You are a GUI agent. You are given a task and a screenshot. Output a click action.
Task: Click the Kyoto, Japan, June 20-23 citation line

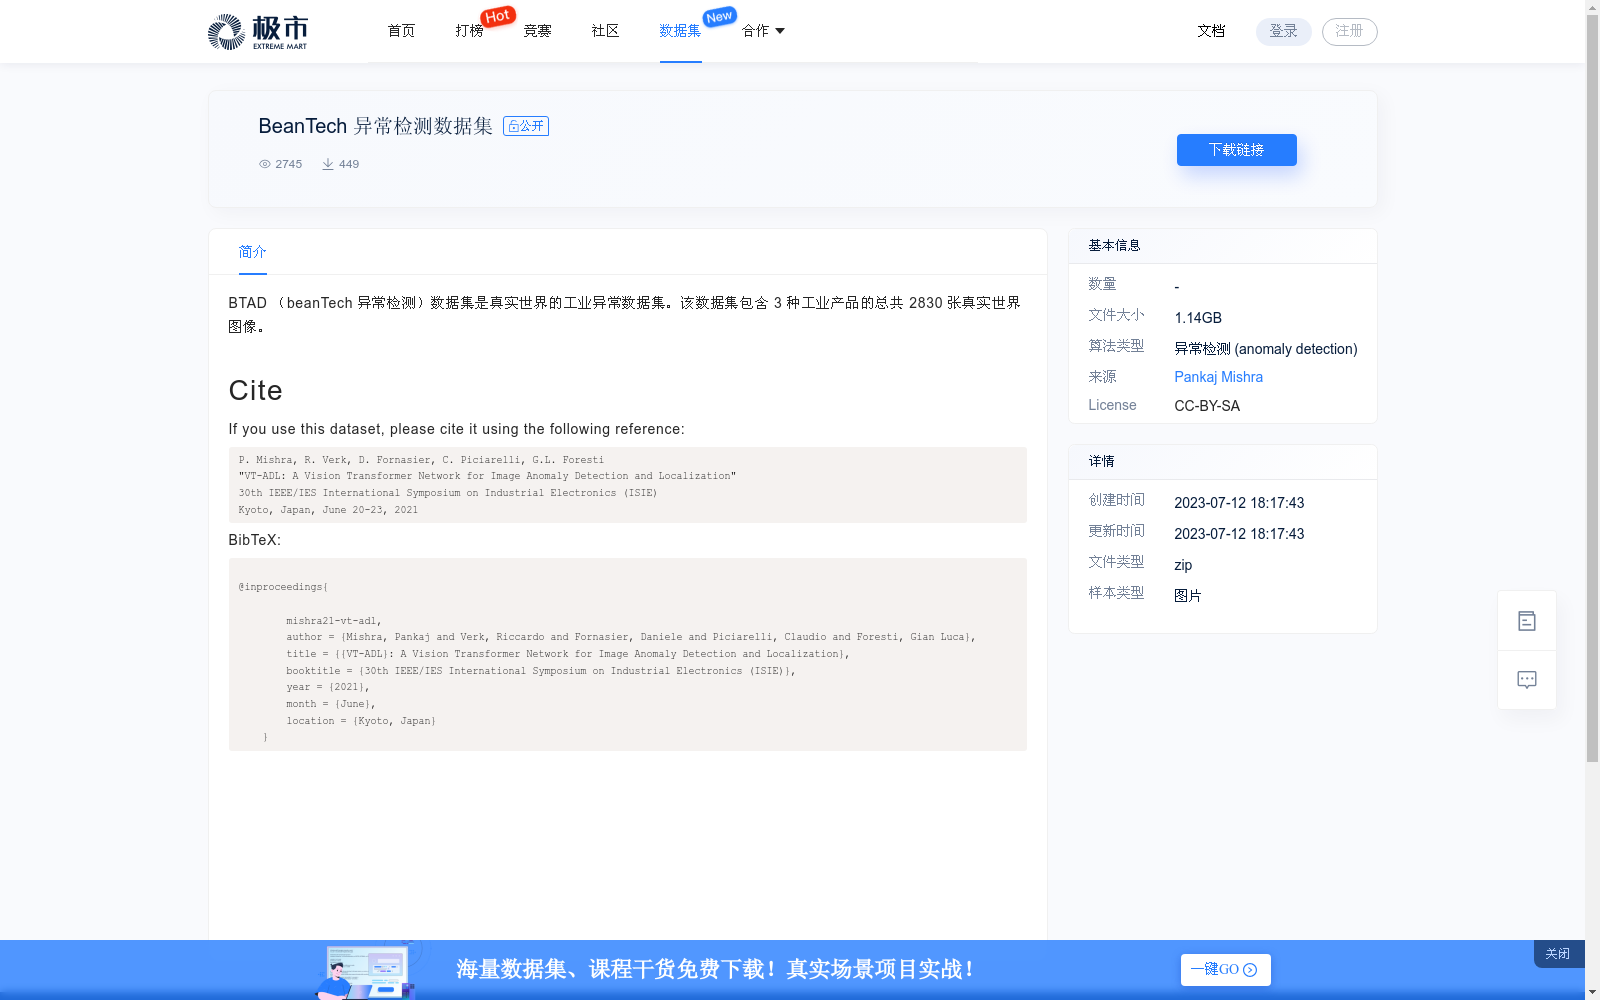pos(328,510)
